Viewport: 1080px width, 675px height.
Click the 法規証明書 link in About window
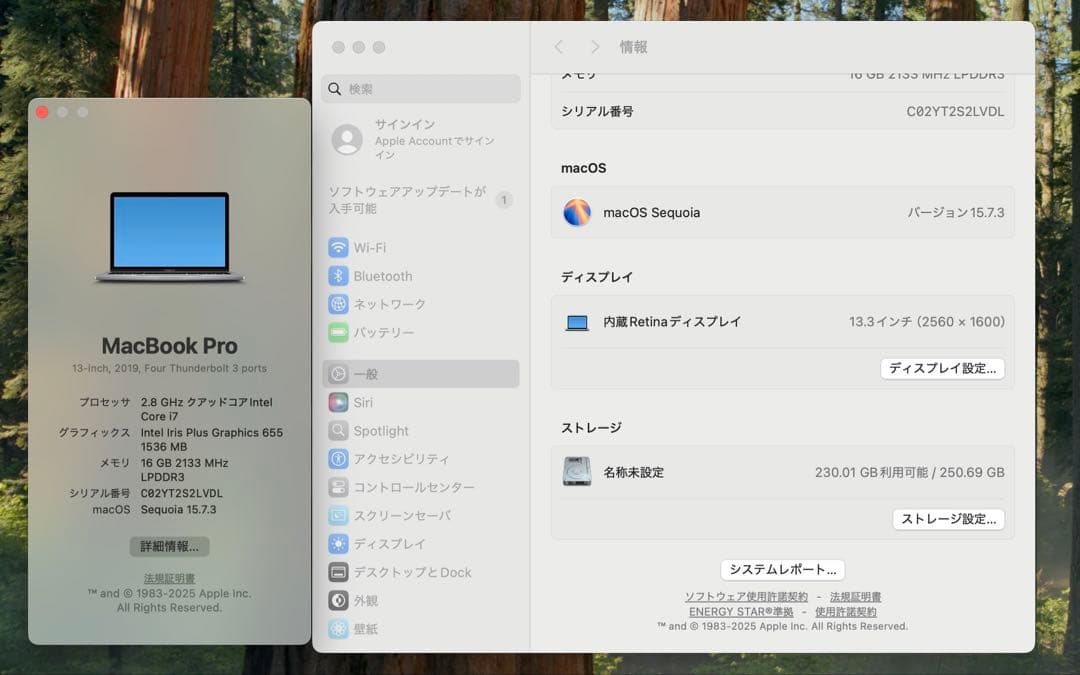pyautogui.click(x=168, y=578)
